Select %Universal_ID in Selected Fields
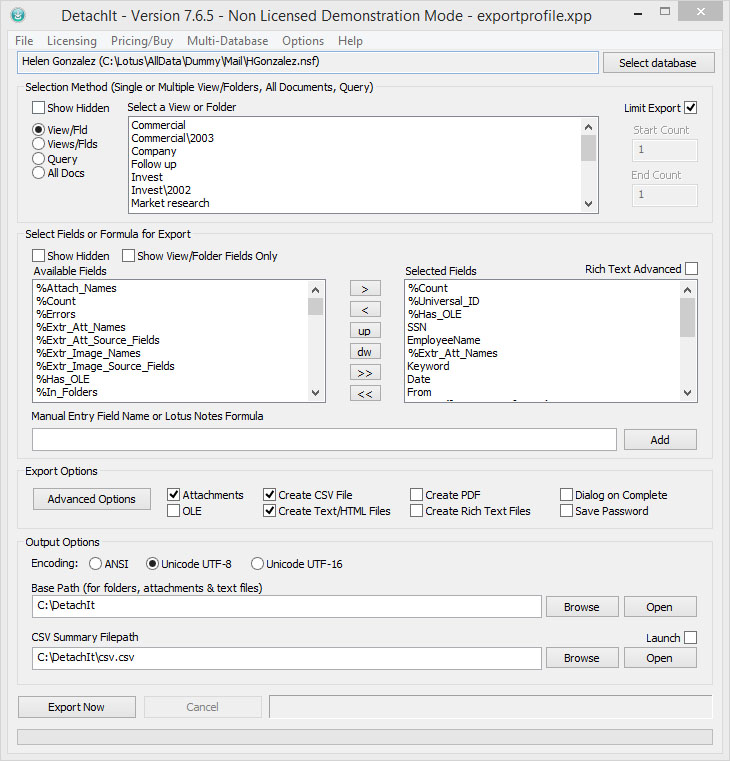Screen dimensions: 730x761 pos(543,301)
